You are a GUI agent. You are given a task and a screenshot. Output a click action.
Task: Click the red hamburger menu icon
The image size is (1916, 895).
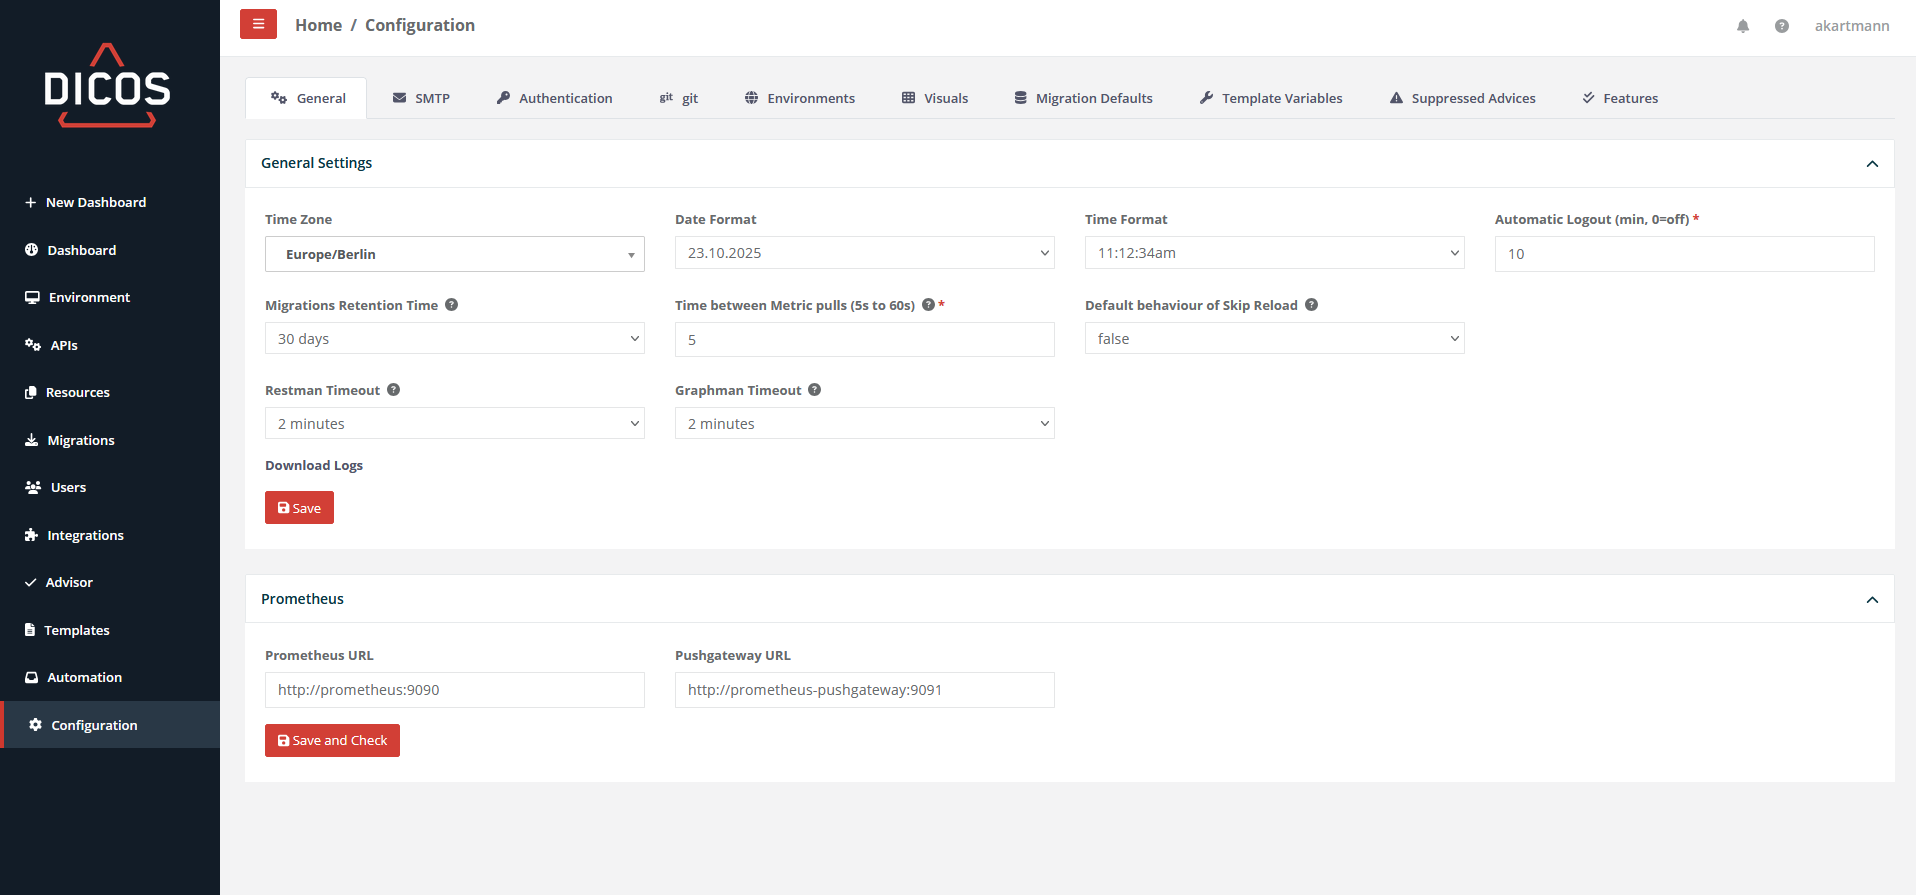point(258,24)
